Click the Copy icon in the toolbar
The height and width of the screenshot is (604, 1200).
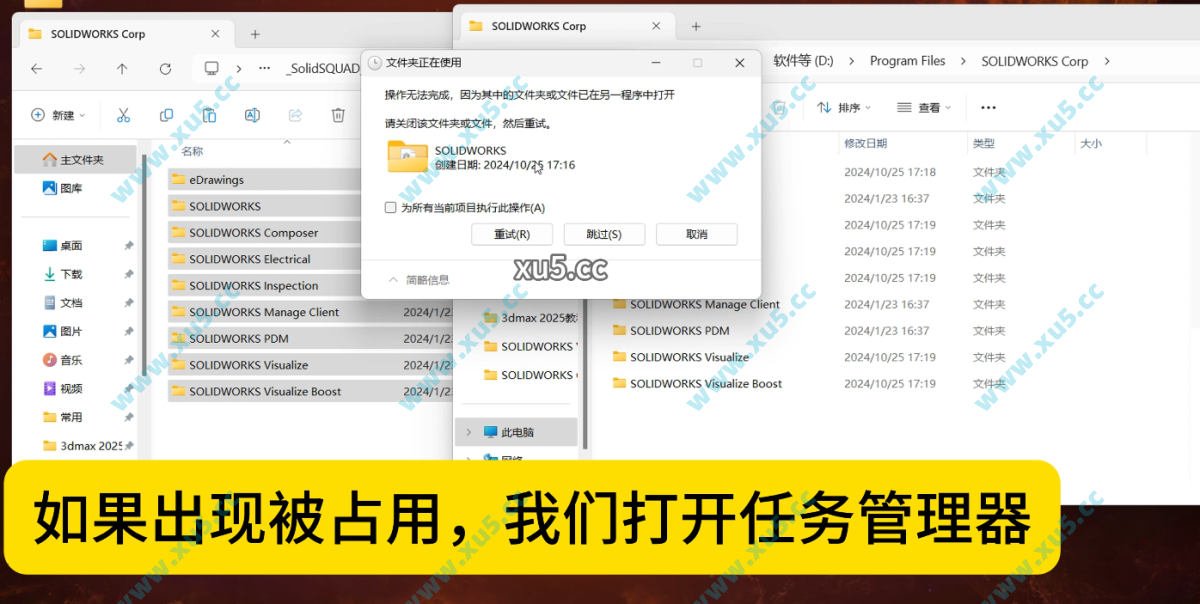tap(166, 115)
